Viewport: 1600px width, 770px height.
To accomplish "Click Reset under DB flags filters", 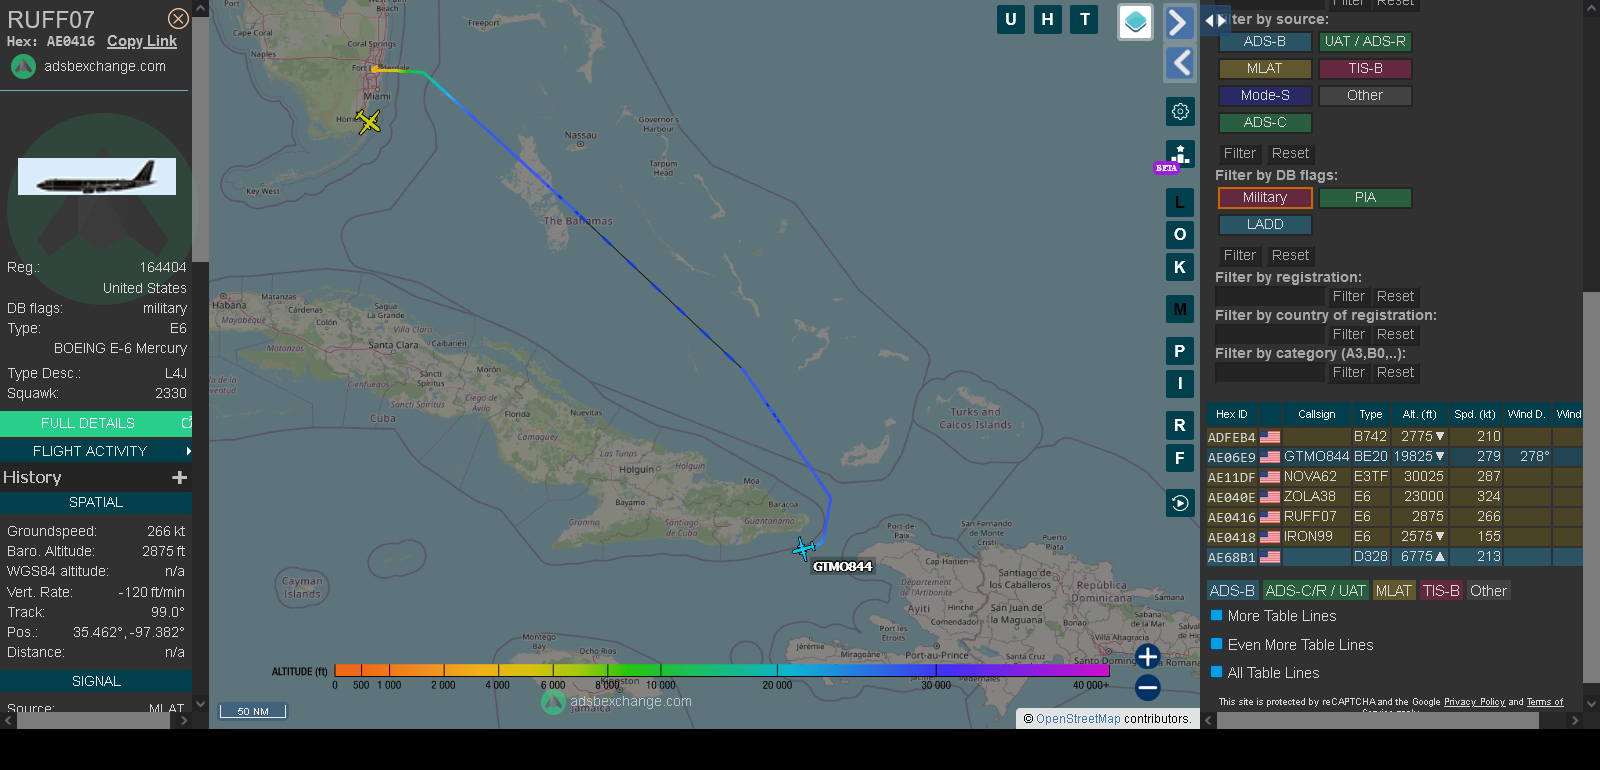I will tap(1290, 256).
